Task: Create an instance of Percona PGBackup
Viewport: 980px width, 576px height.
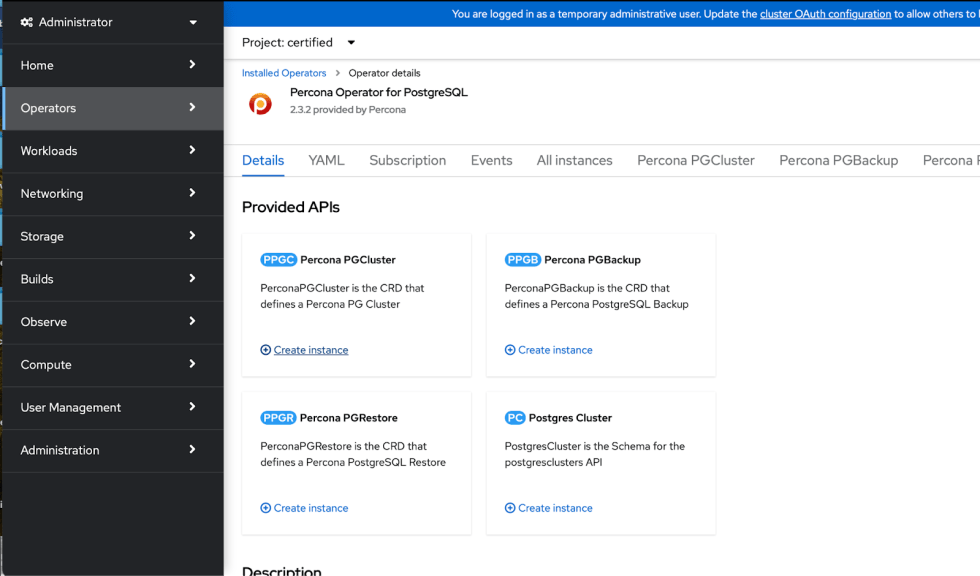Action: pos(548,349)
